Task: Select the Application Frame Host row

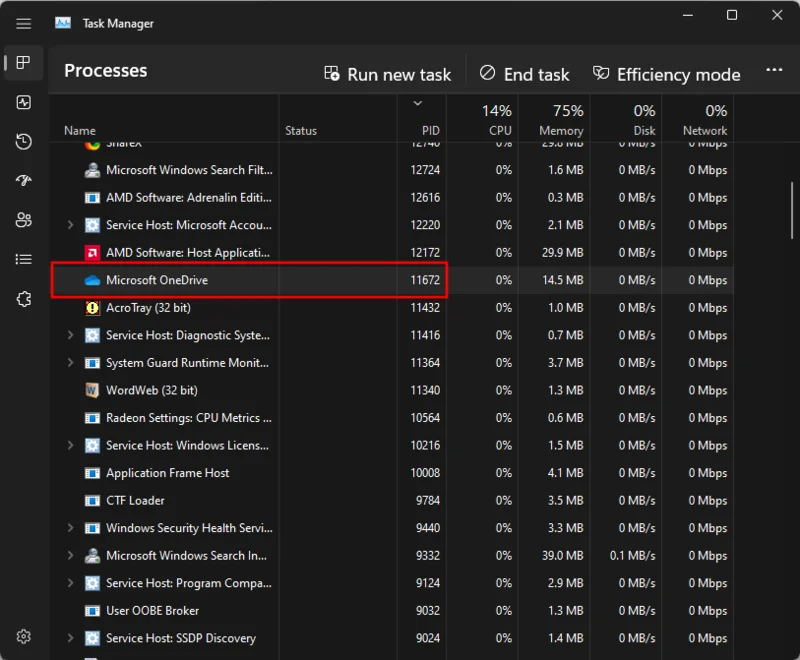Action: pyautogui.click(x=392, y=473)
